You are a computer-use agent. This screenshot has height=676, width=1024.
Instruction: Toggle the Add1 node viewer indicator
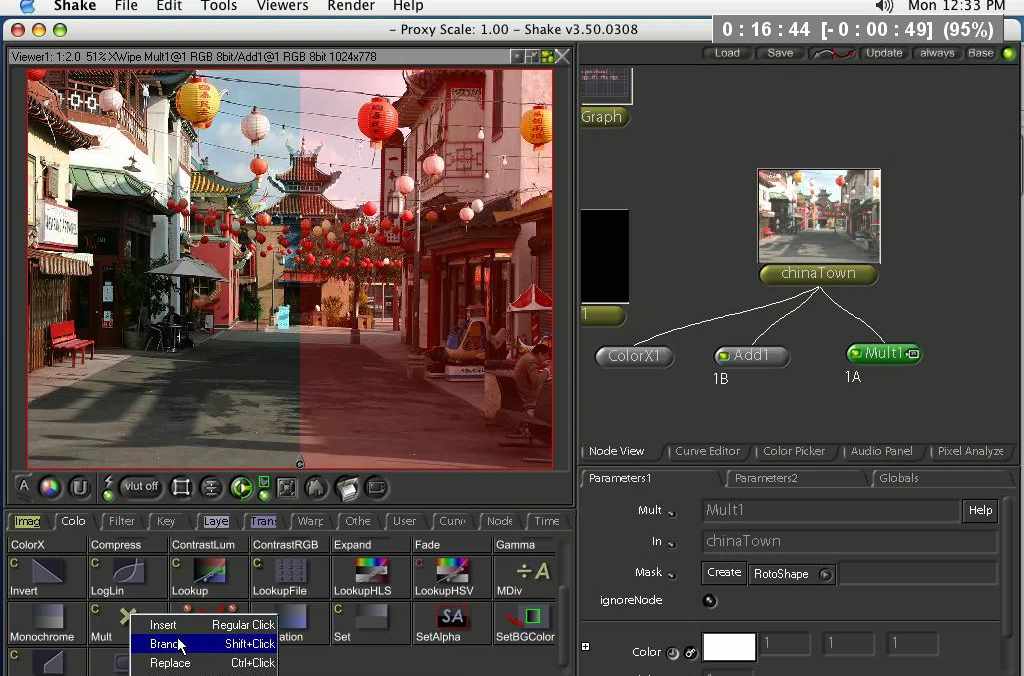pos(724,356)
